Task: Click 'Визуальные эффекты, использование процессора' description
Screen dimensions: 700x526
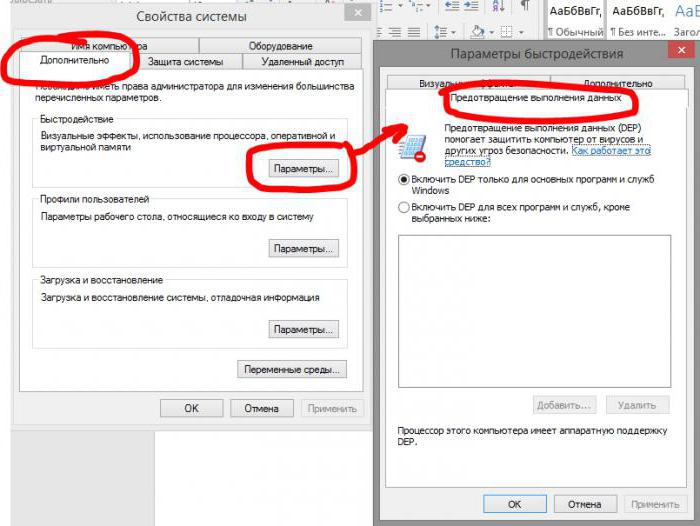Action: (x=188, y=141)
